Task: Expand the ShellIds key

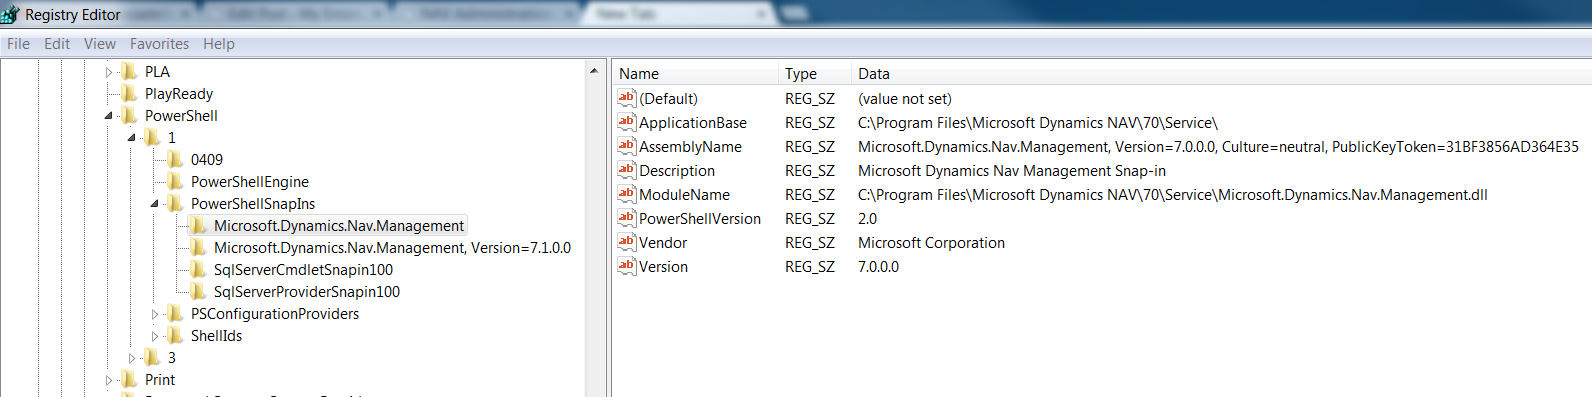Action: 155,336
